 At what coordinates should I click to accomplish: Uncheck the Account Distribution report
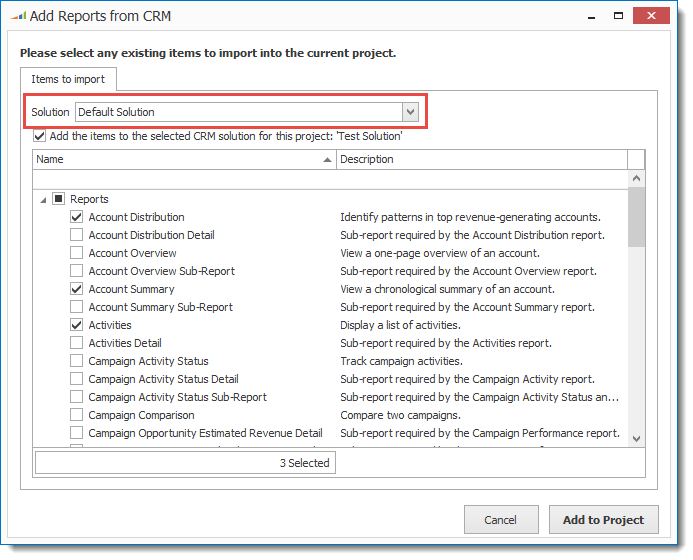[x=76, y=217]
